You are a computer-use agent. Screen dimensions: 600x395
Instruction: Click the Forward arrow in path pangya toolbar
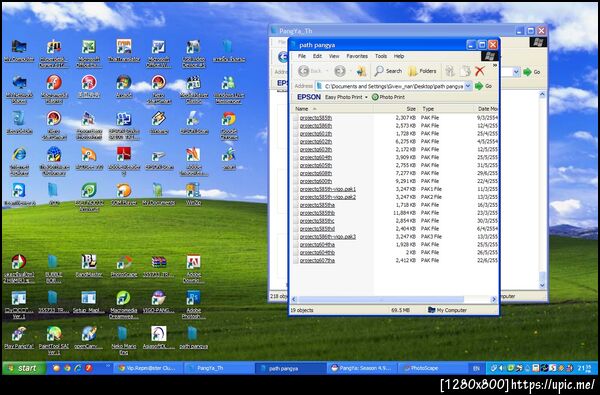340,71
